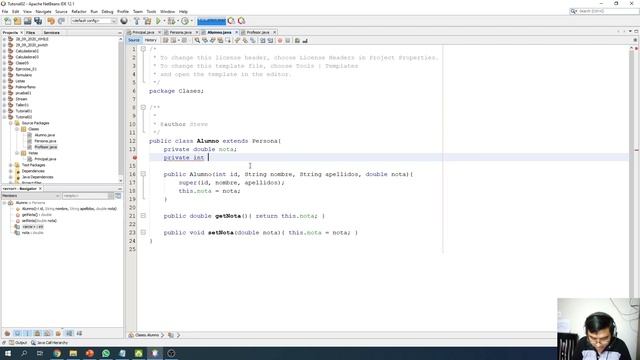Click the garbage collection memory bar
Image resolution: width=640 pixels, height=360 pixels.
[211, 21]
